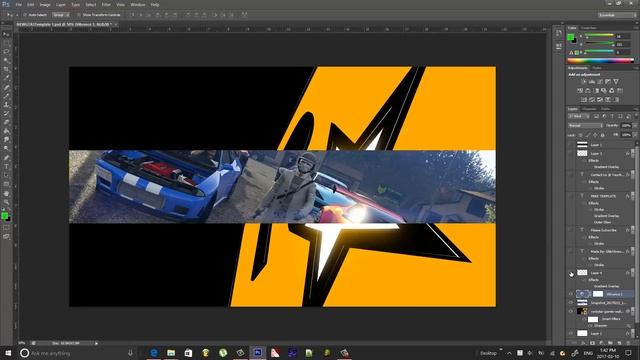
Task: Select the Zoom tool in the toolbox
Action: [x=6, y=202]
